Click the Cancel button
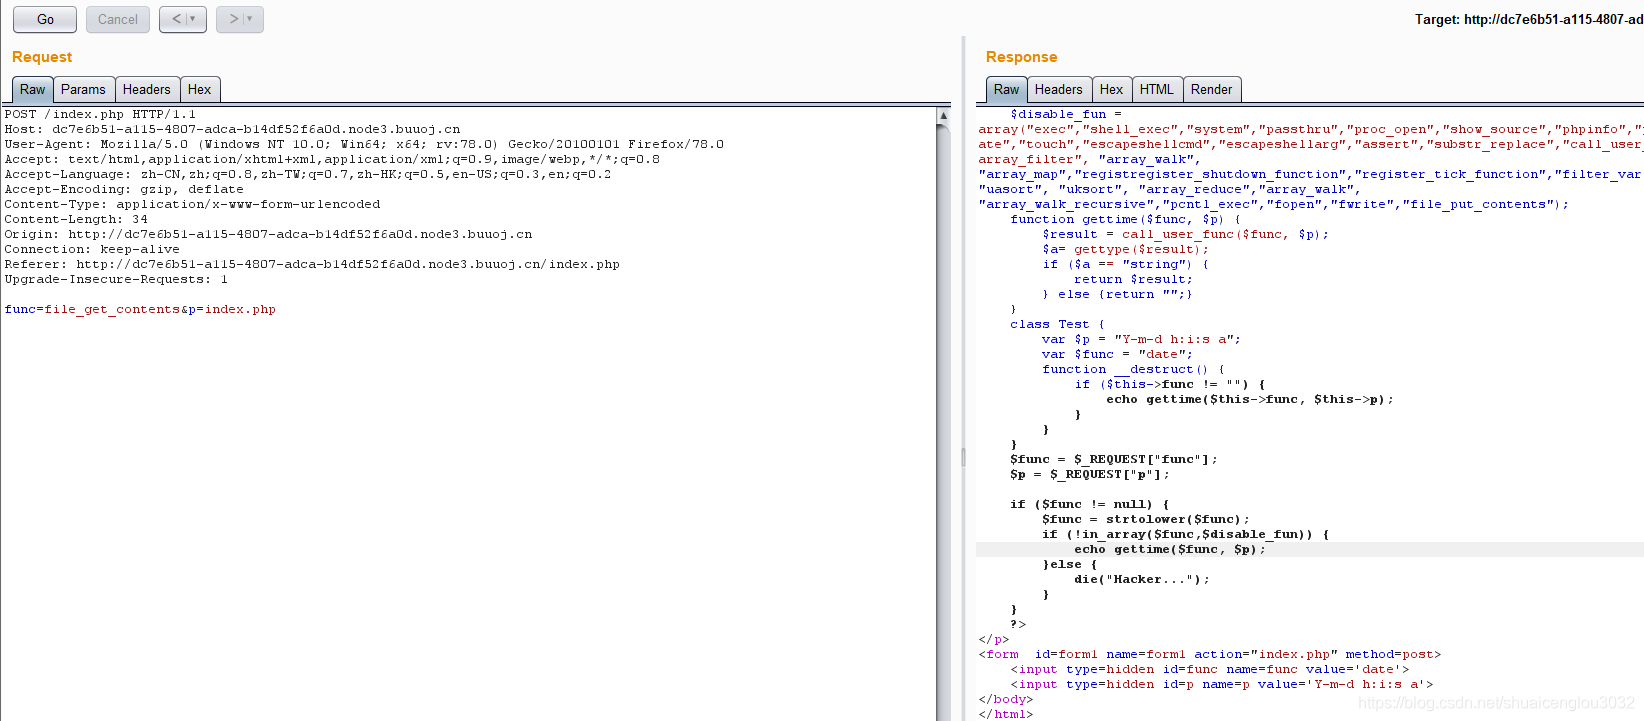1644x721 pixels. pos(118,19)
